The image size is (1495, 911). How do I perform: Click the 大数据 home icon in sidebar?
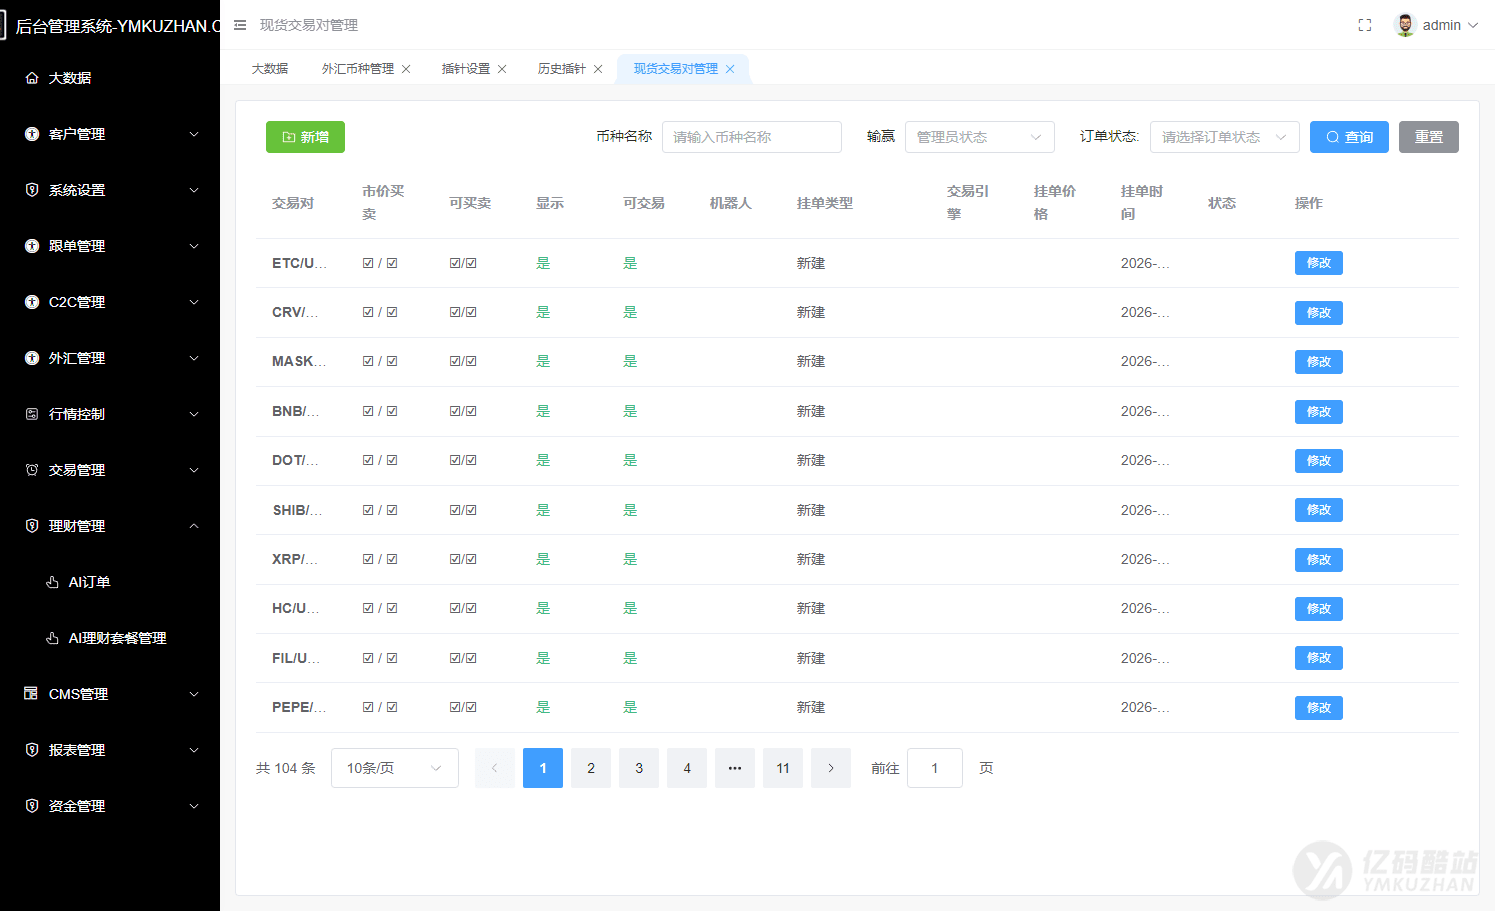click(x=32, y=78)
